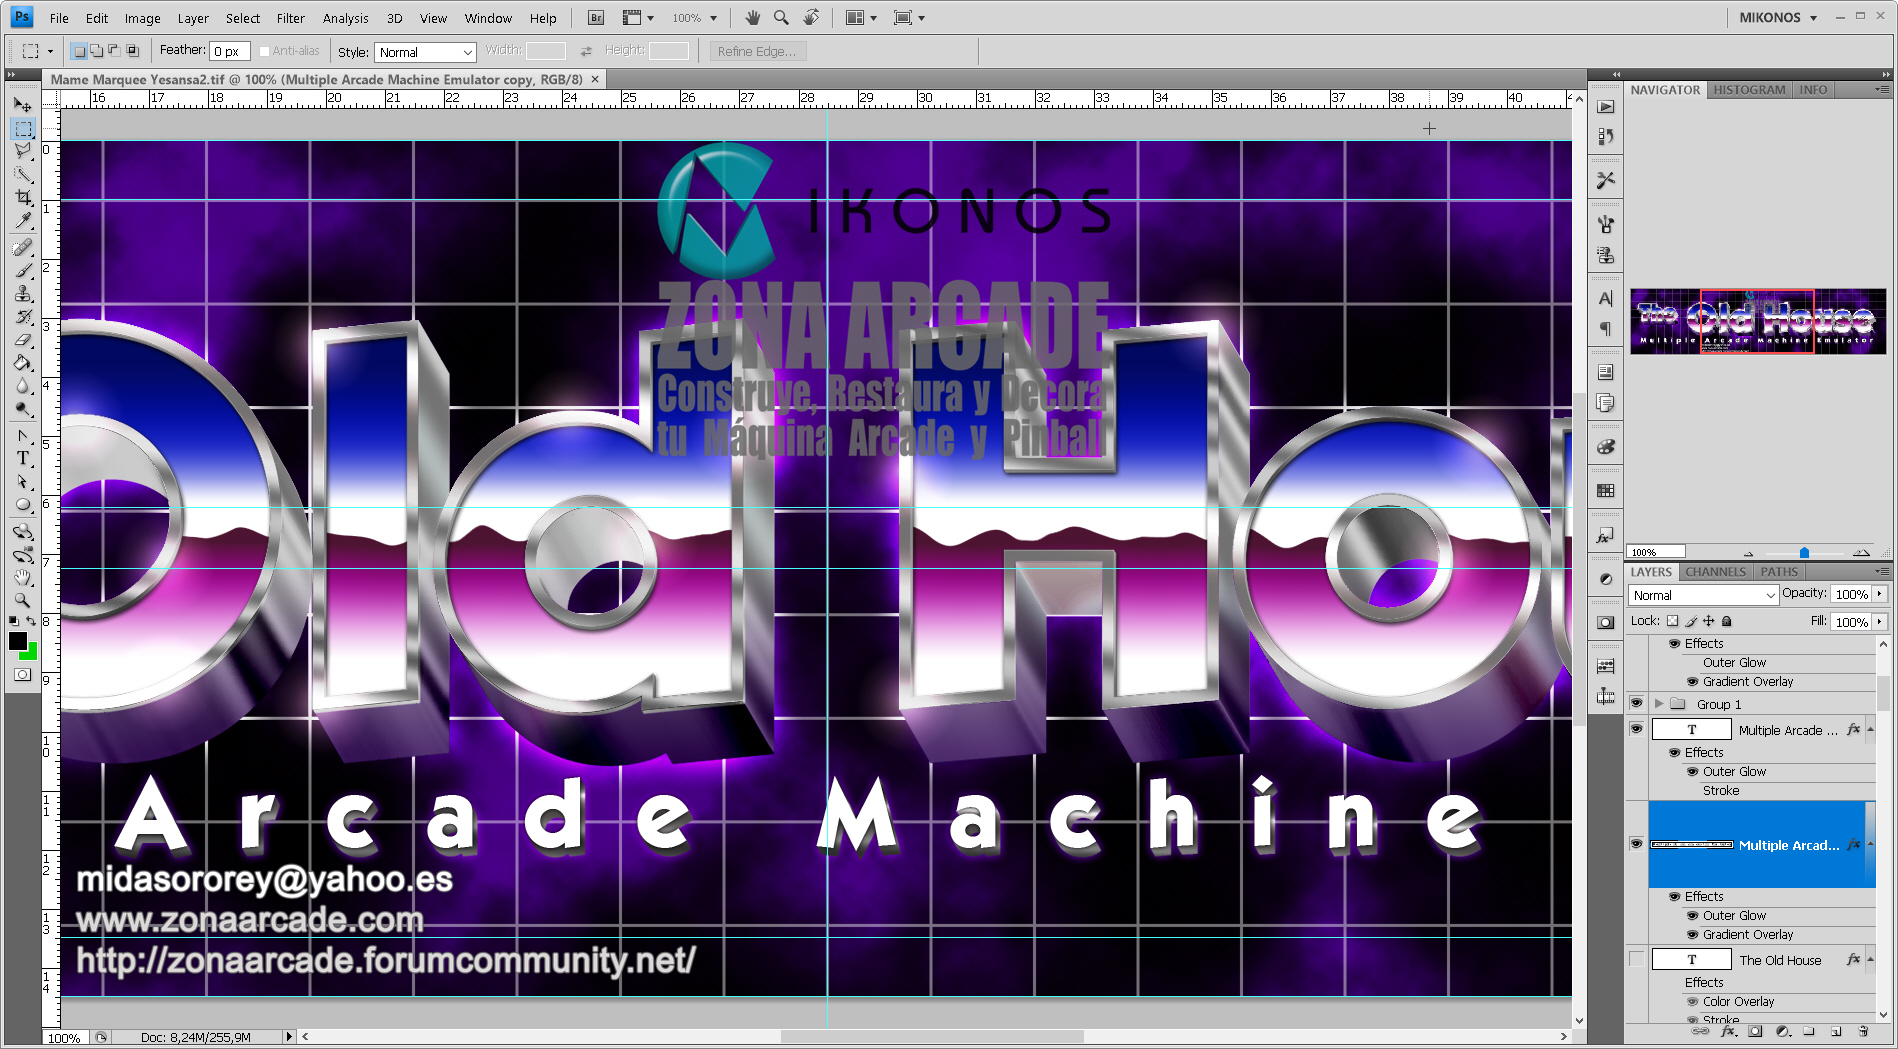Viewport: 1898px width, 1049px height.
Task: Open the layer blend mode dropdown
Action: coord(1703,595)
